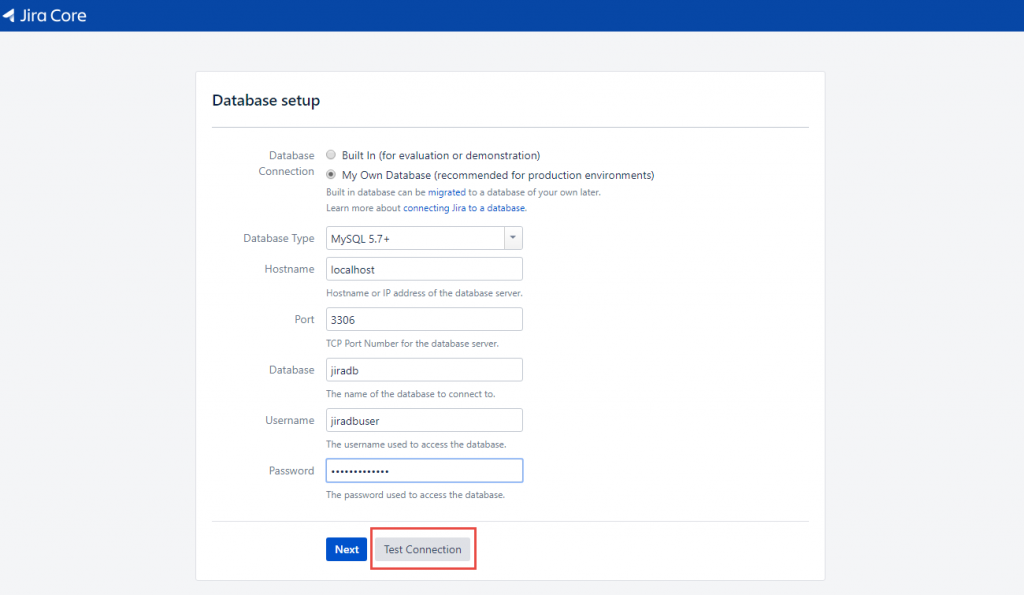This screenshot has width=1024, height=595.
Task: Click the Port field label
Action: click(x=304, y=319)
